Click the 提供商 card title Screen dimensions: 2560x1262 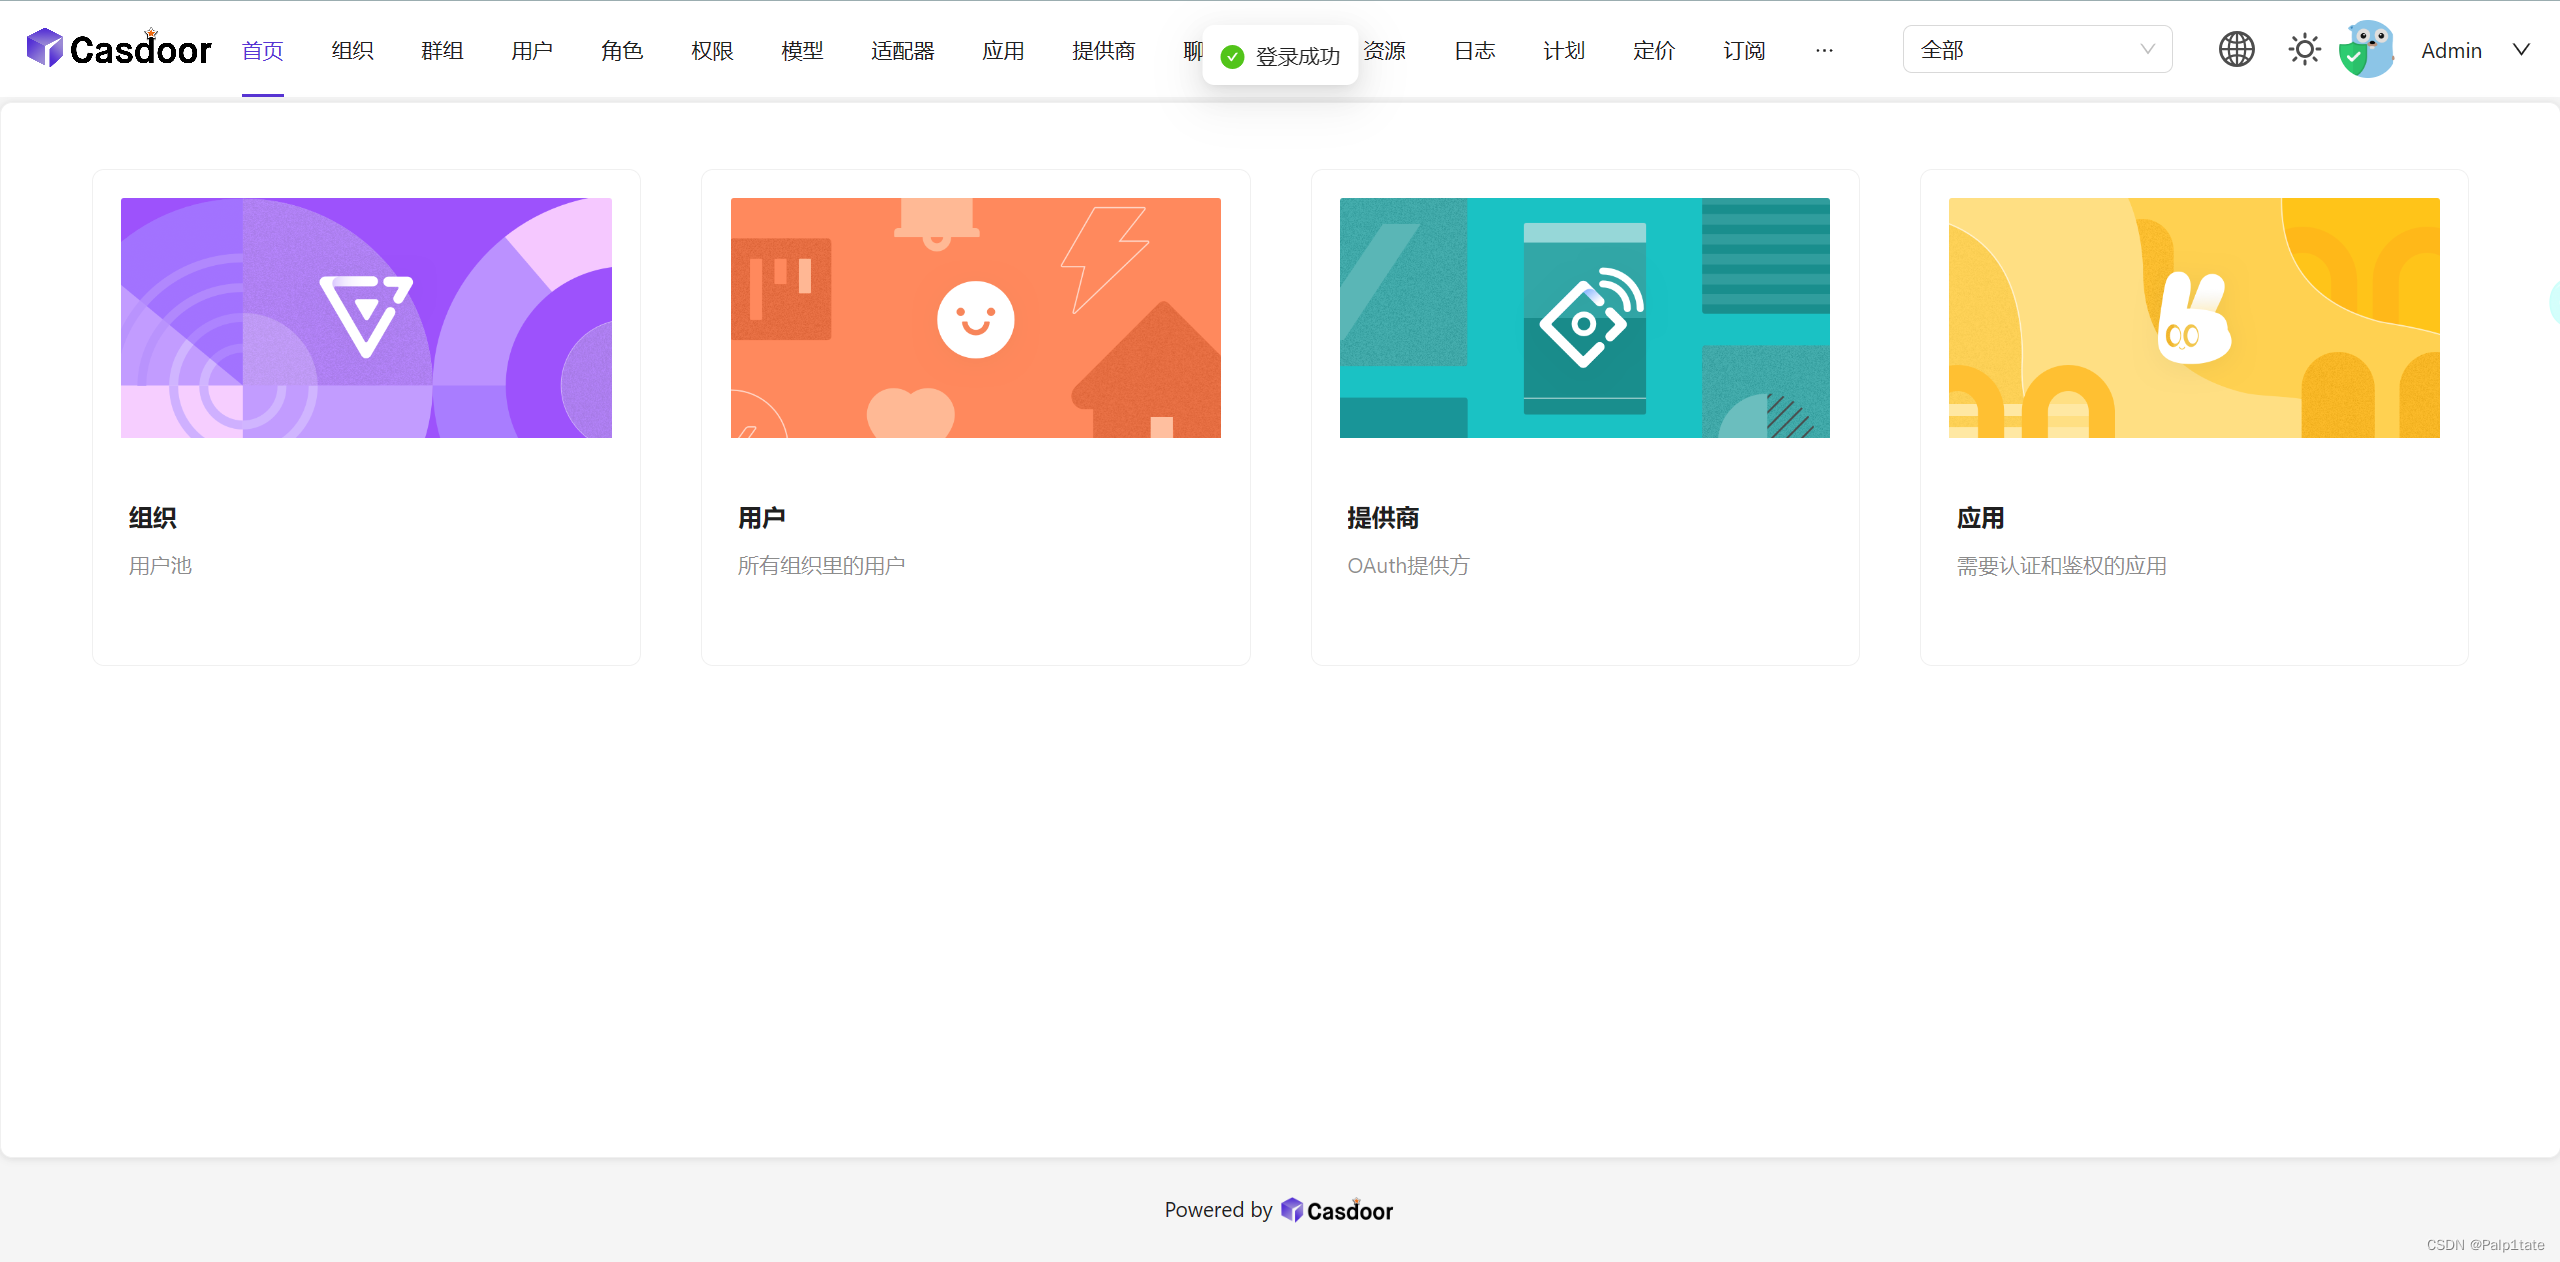tap(1383, 518)
